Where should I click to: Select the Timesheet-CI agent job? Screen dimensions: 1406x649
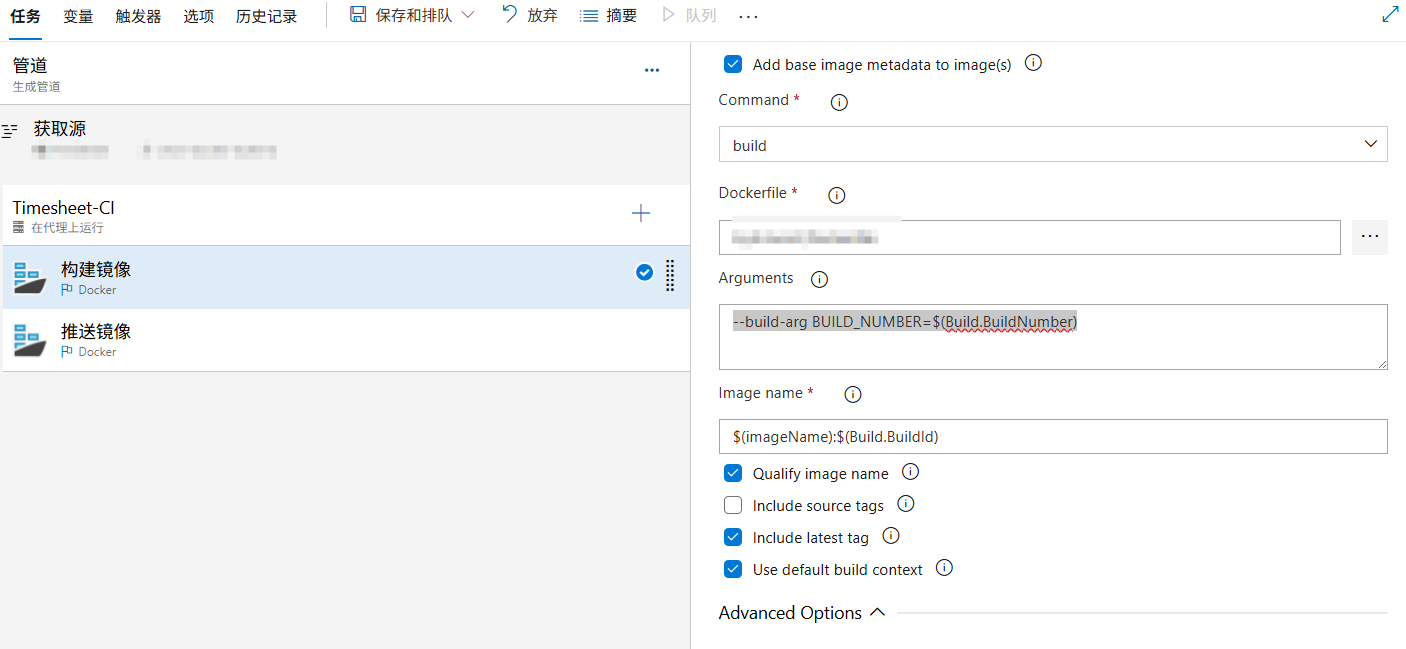click(x=345, y=215)
